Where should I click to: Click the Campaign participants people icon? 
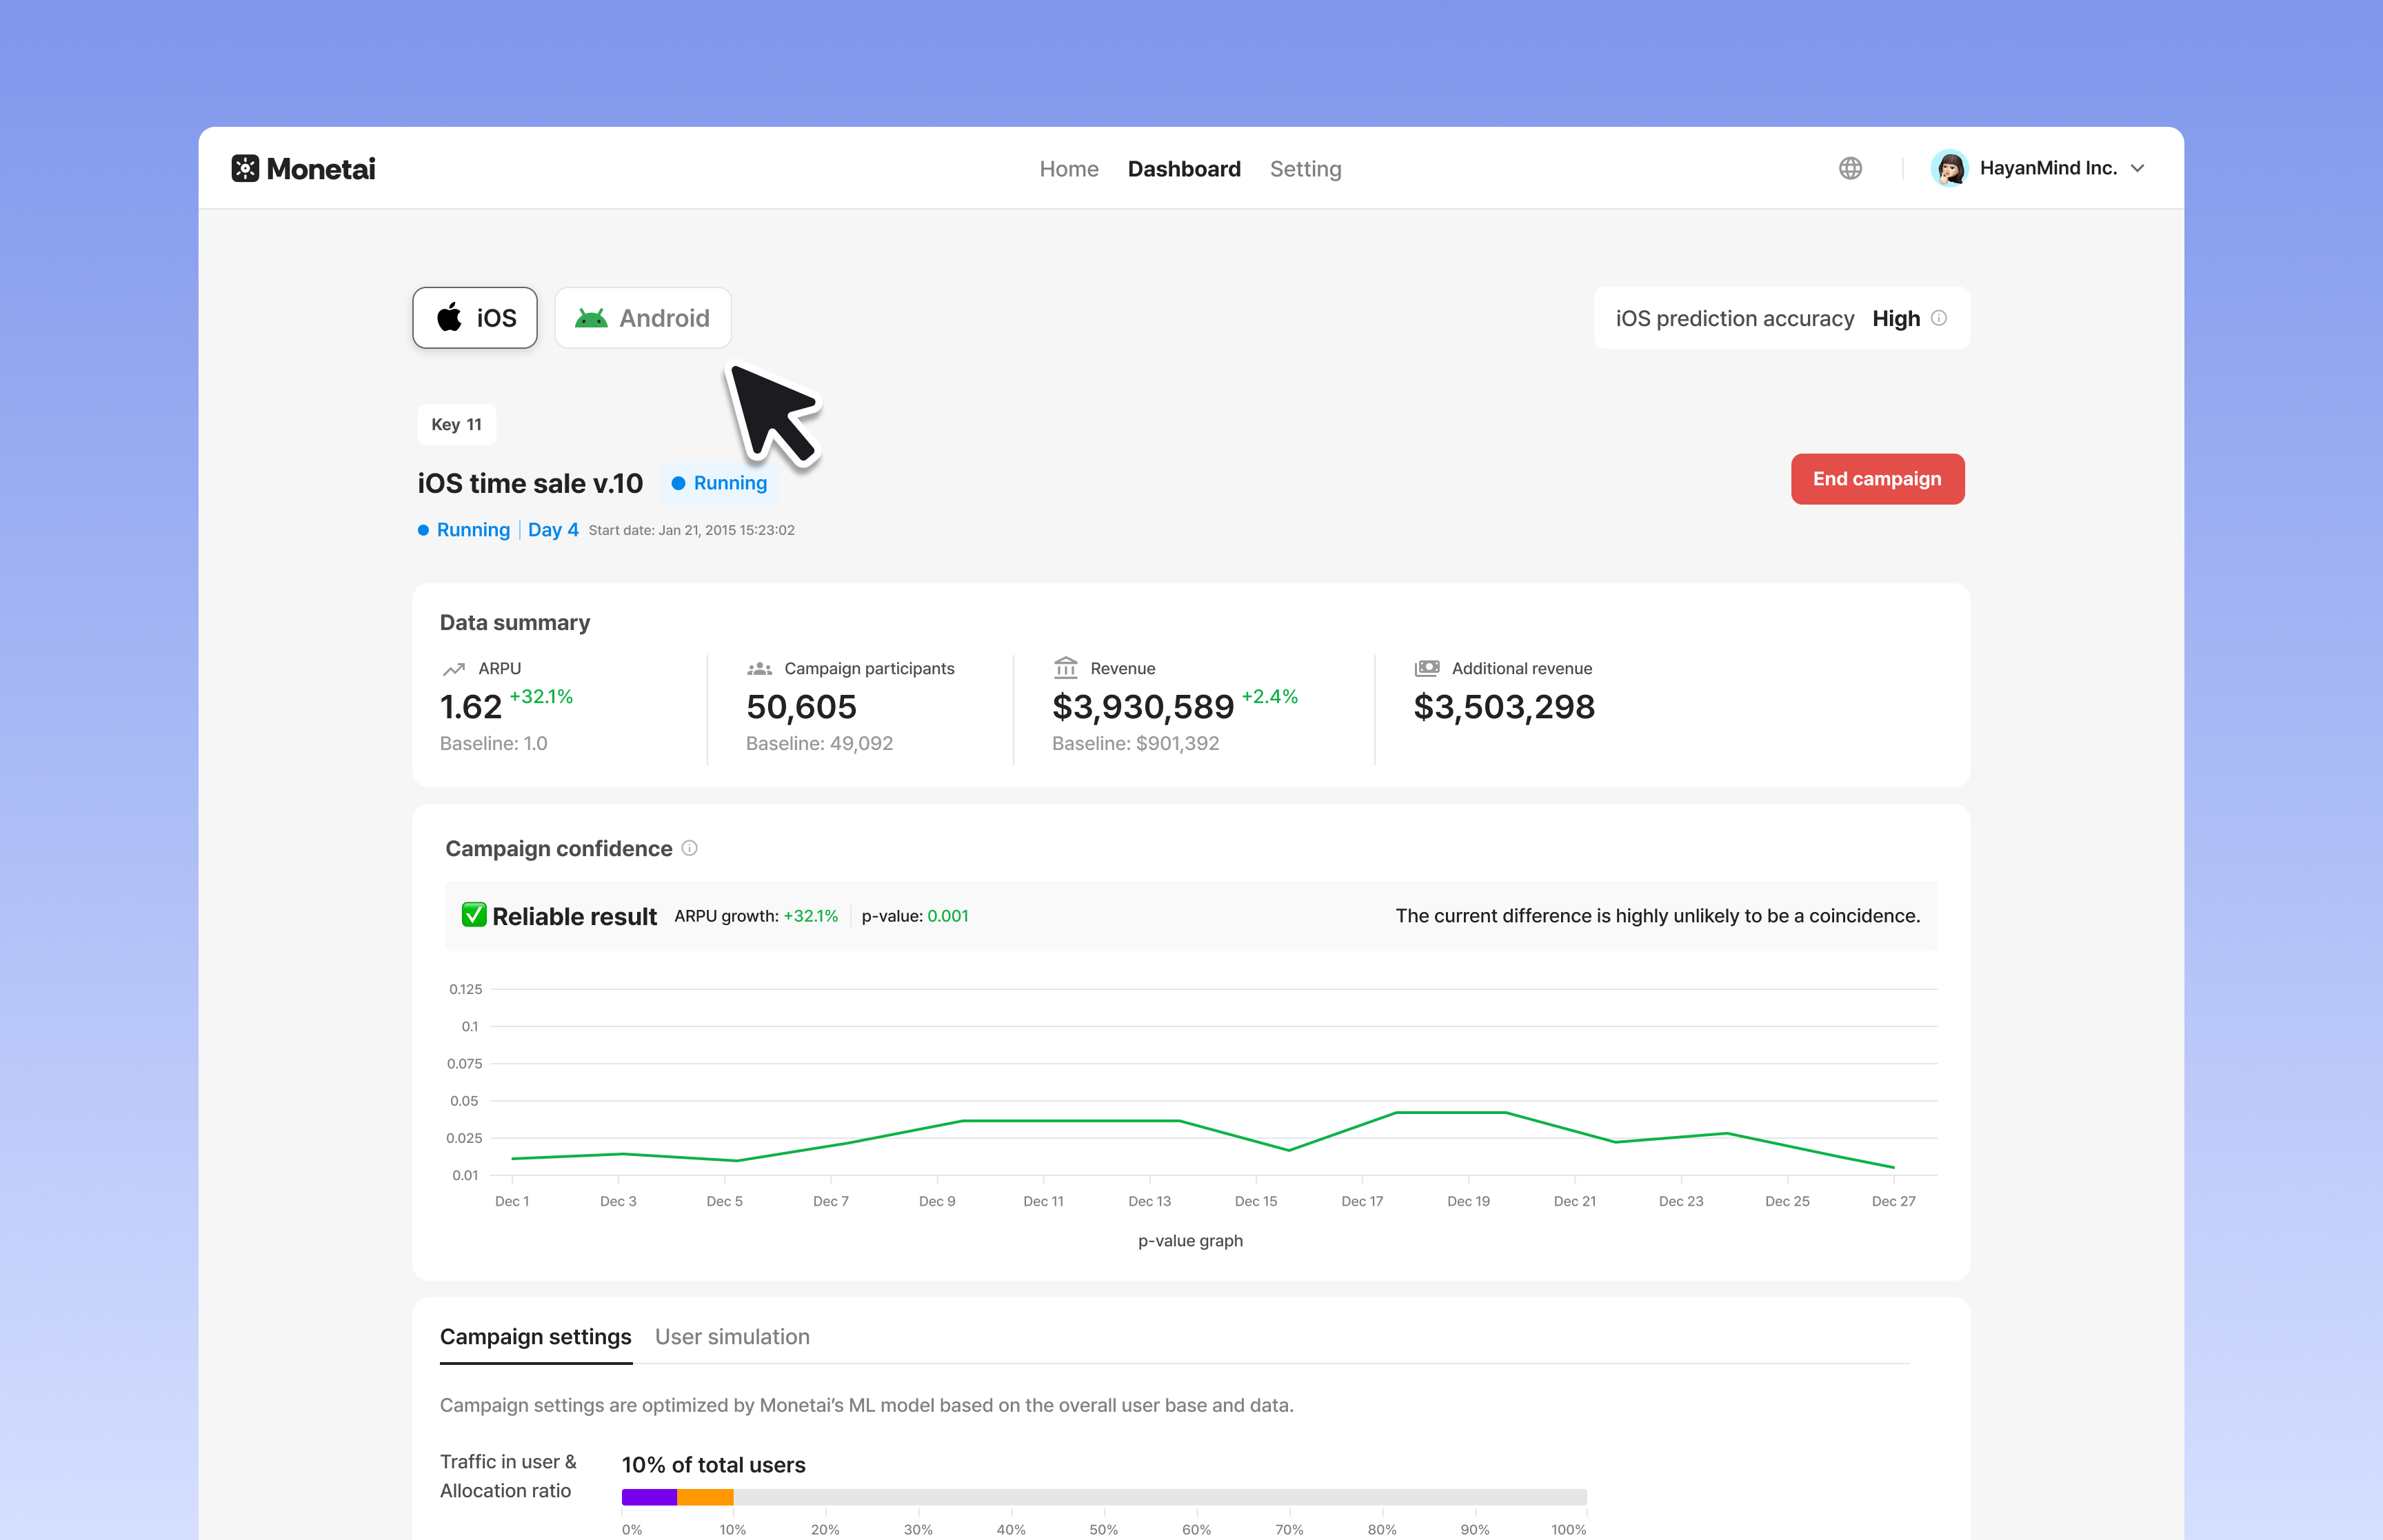(761, 667)
